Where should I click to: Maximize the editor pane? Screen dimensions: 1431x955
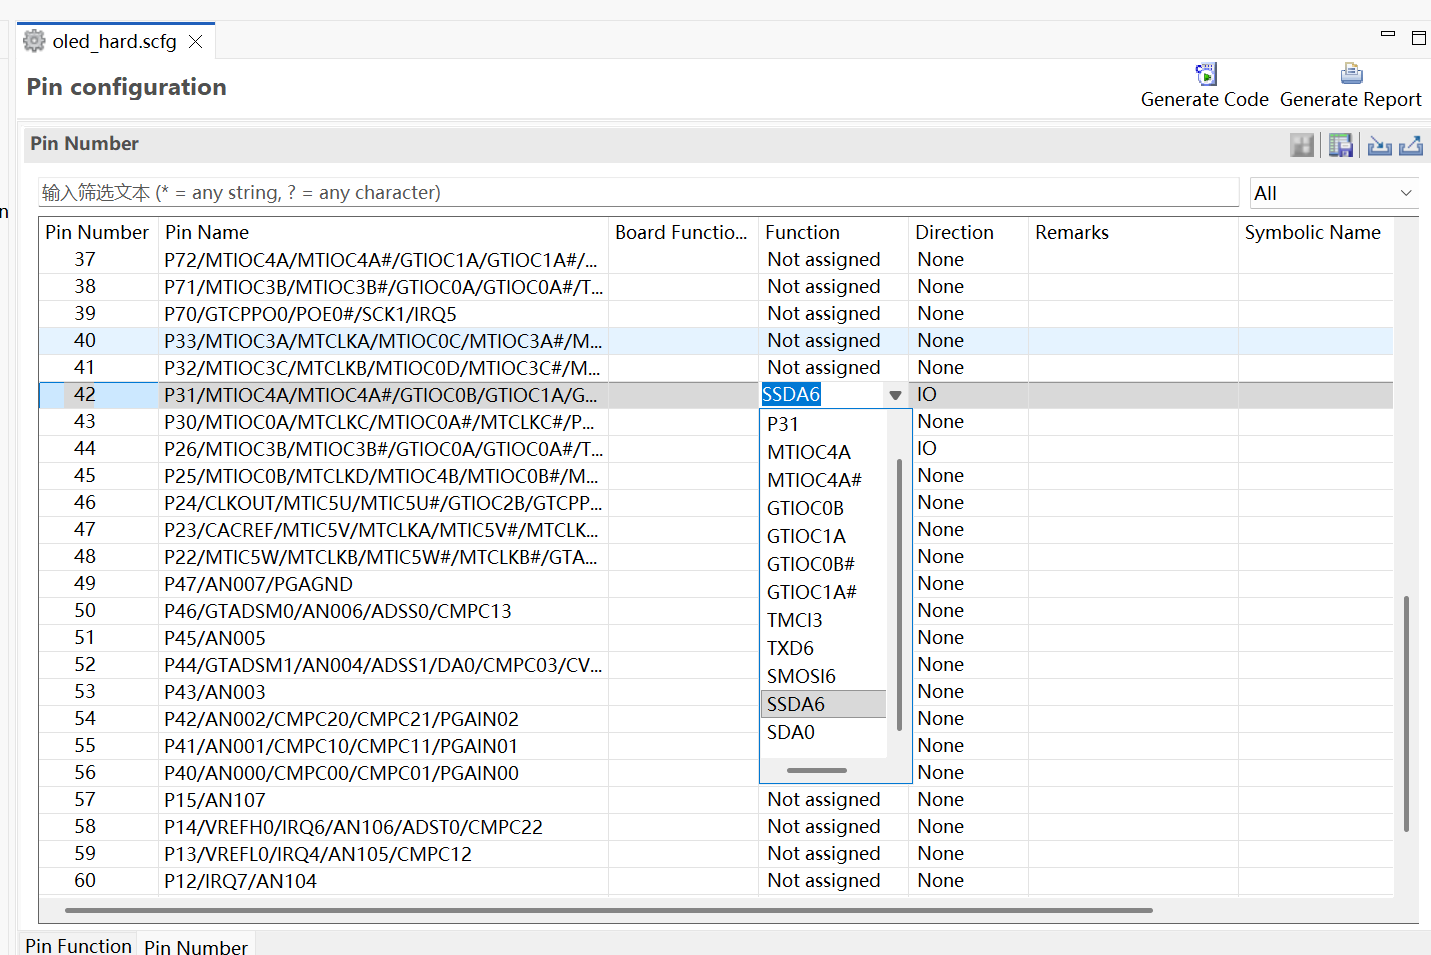point(1418,38)
